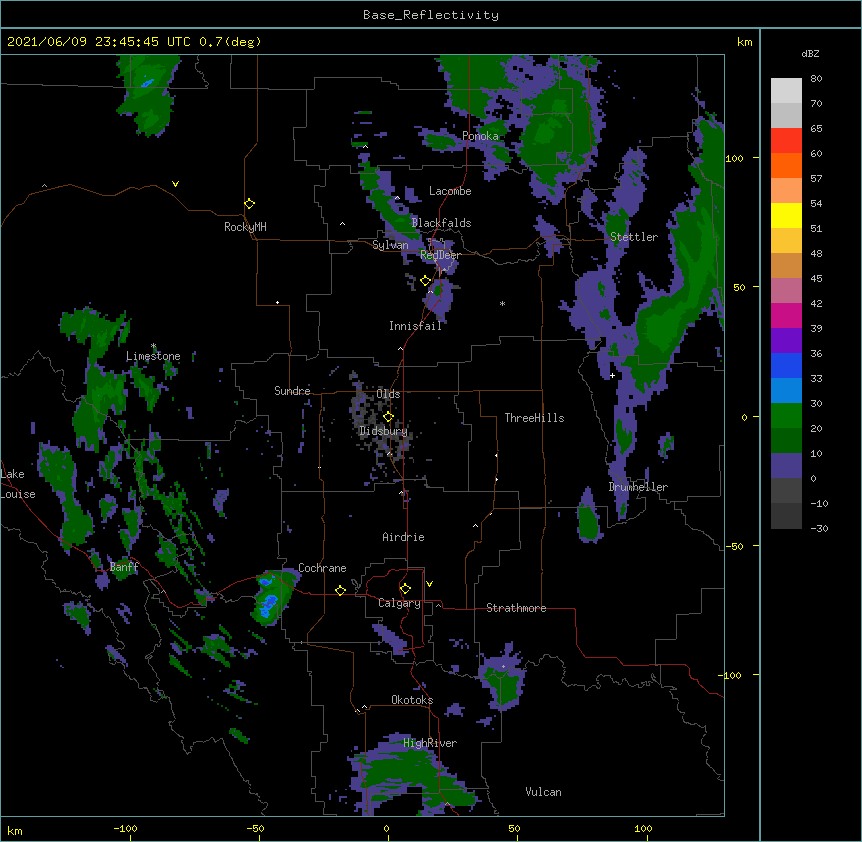
Task: Click the white asterisk marker above Limestone
Action: click(x=153, y=346)
